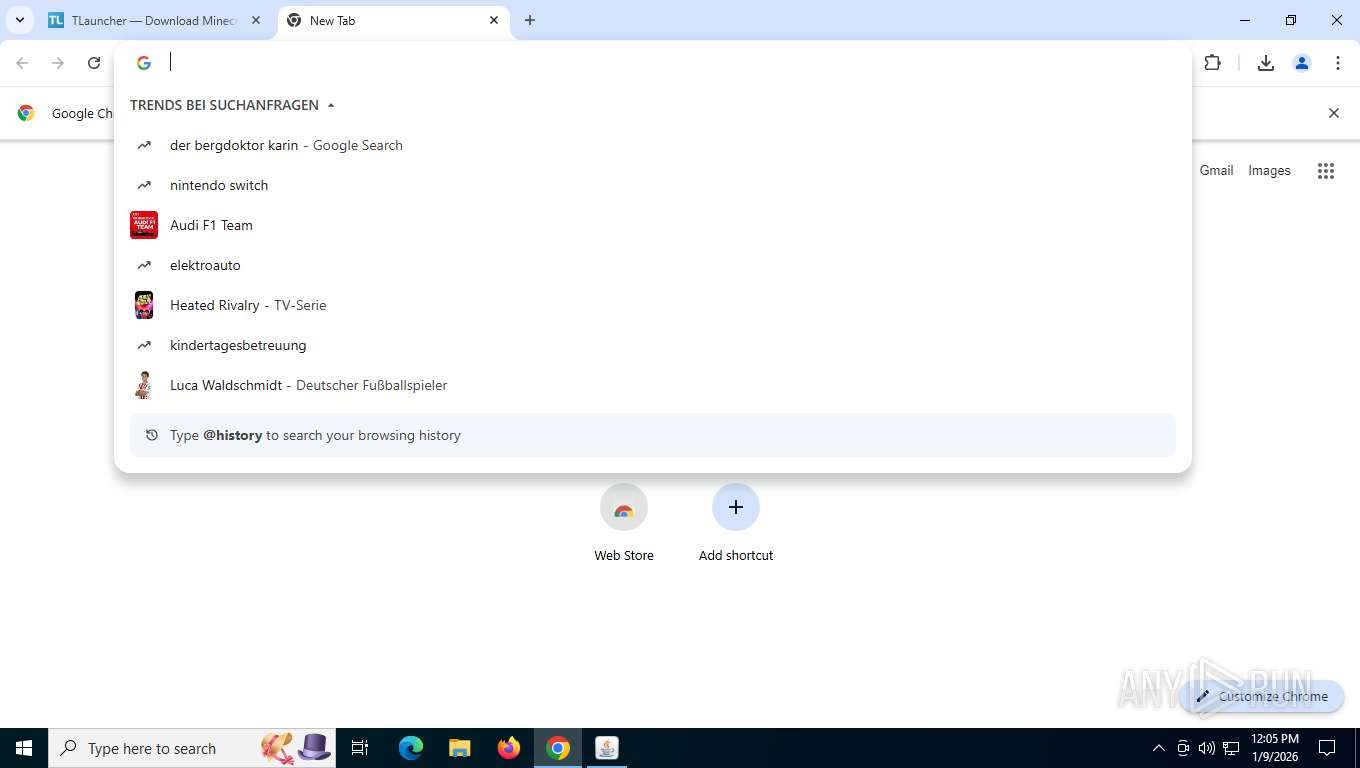Reload the page
The image size is (1360, 768).
(94, 63)
